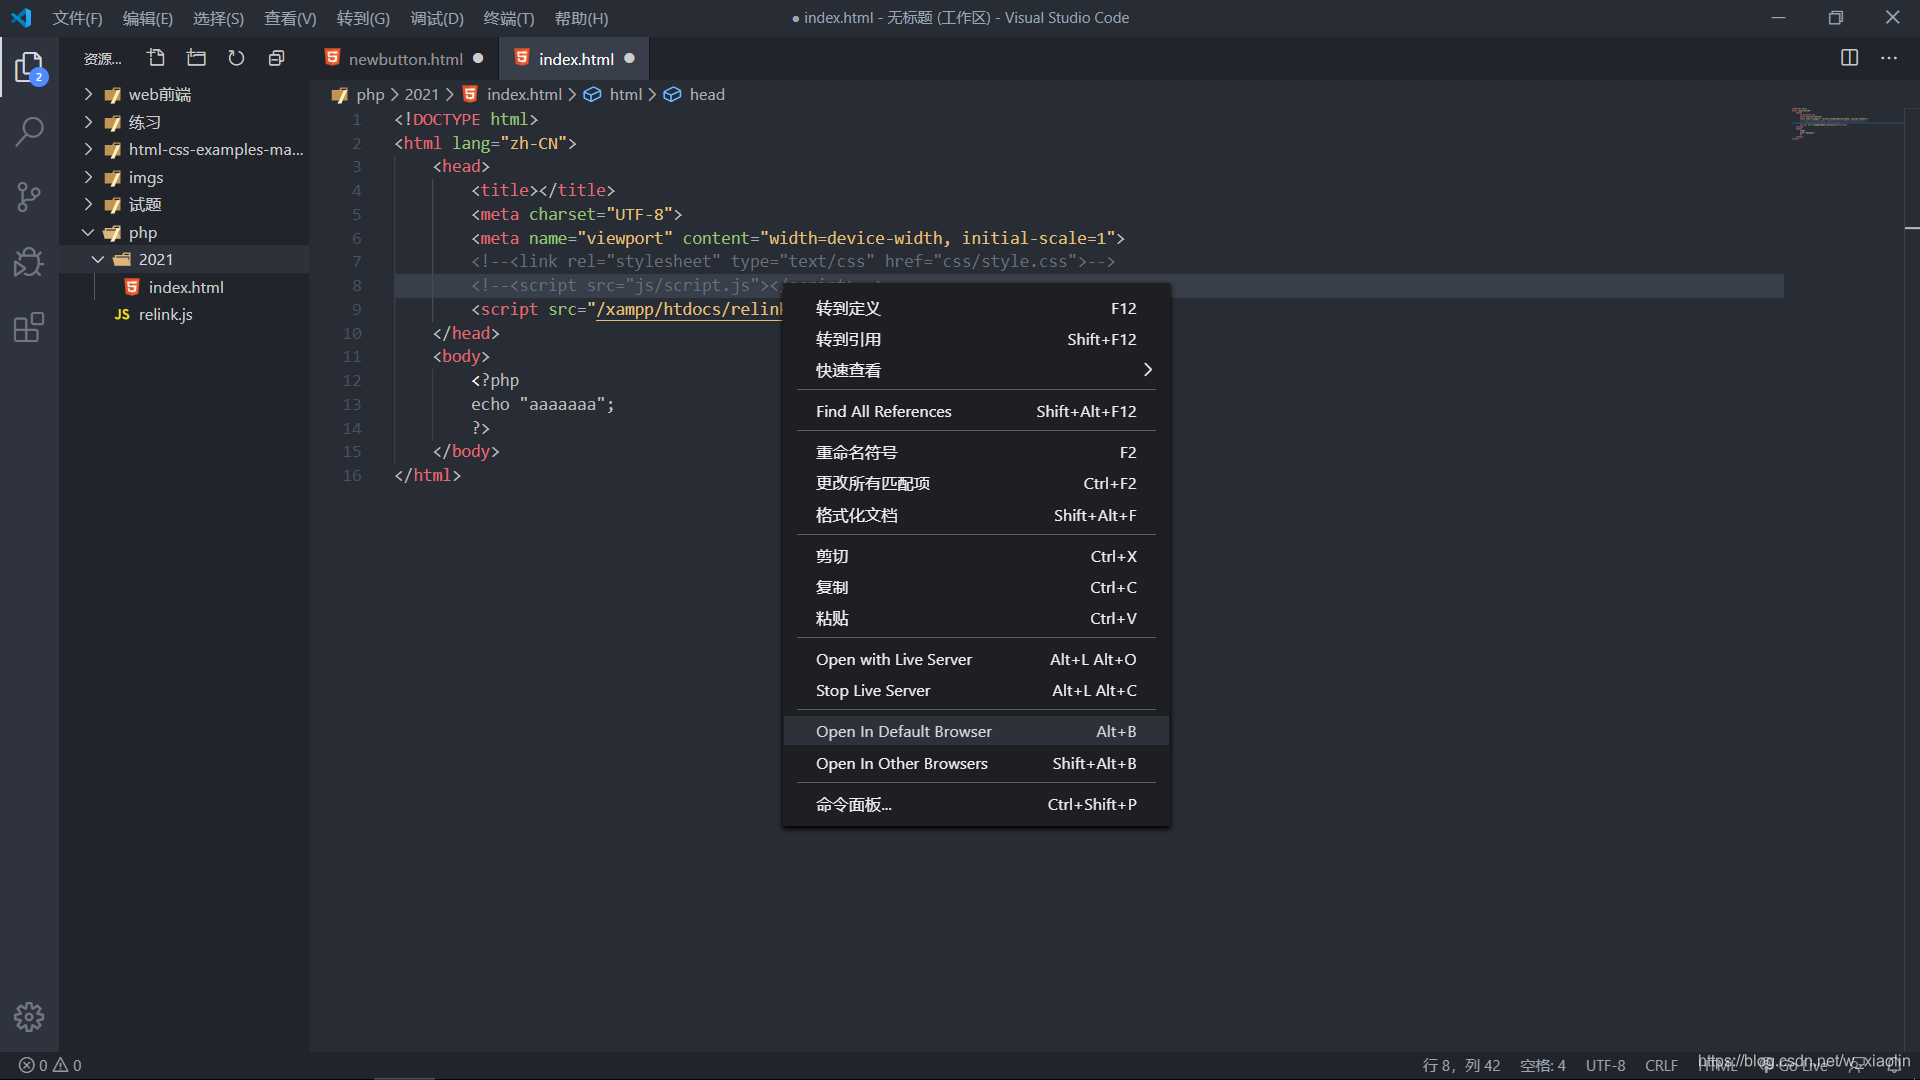Click the unsaved dot on newbutton.html tab

(x=478, y=58)
